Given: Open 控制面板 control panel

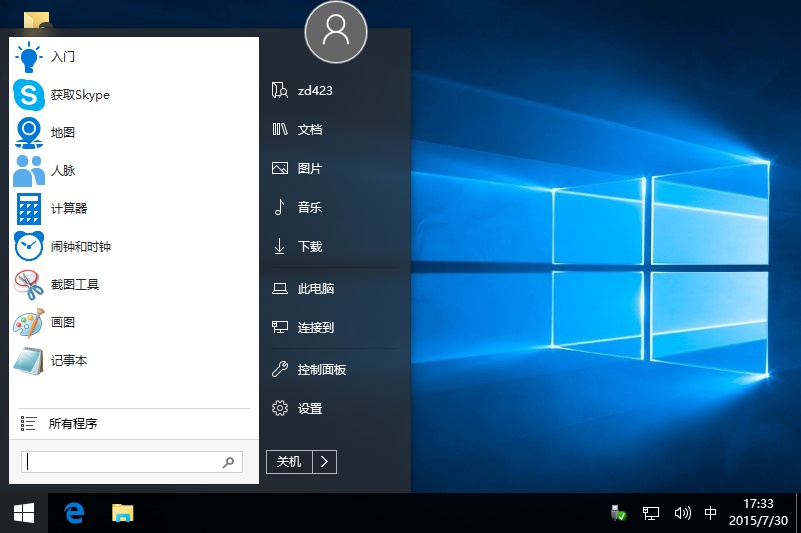Looking at the screenshot, I should click(321, 370).
